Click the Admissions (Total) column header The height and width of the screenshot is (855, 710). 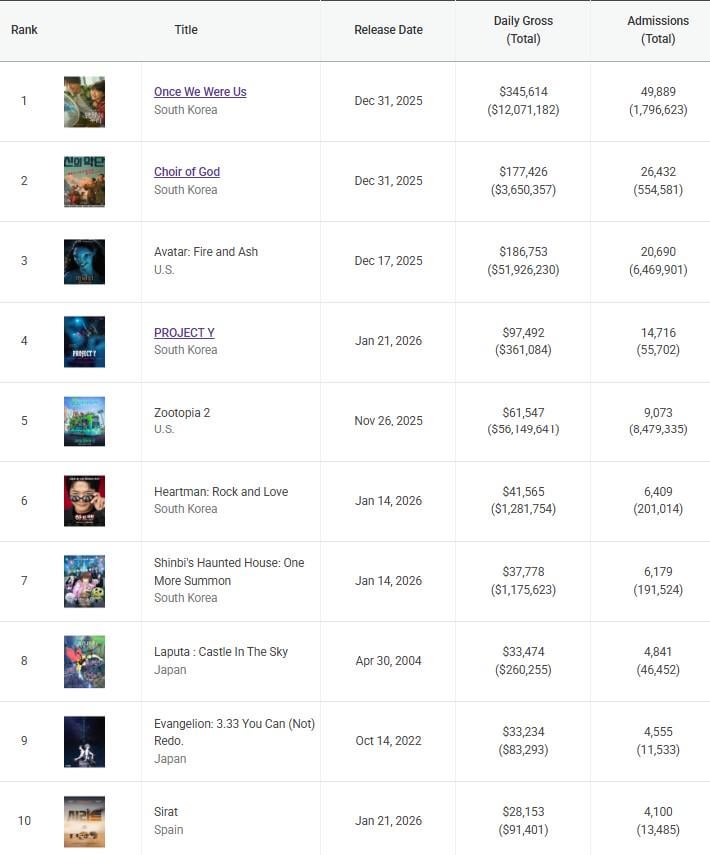657,30
